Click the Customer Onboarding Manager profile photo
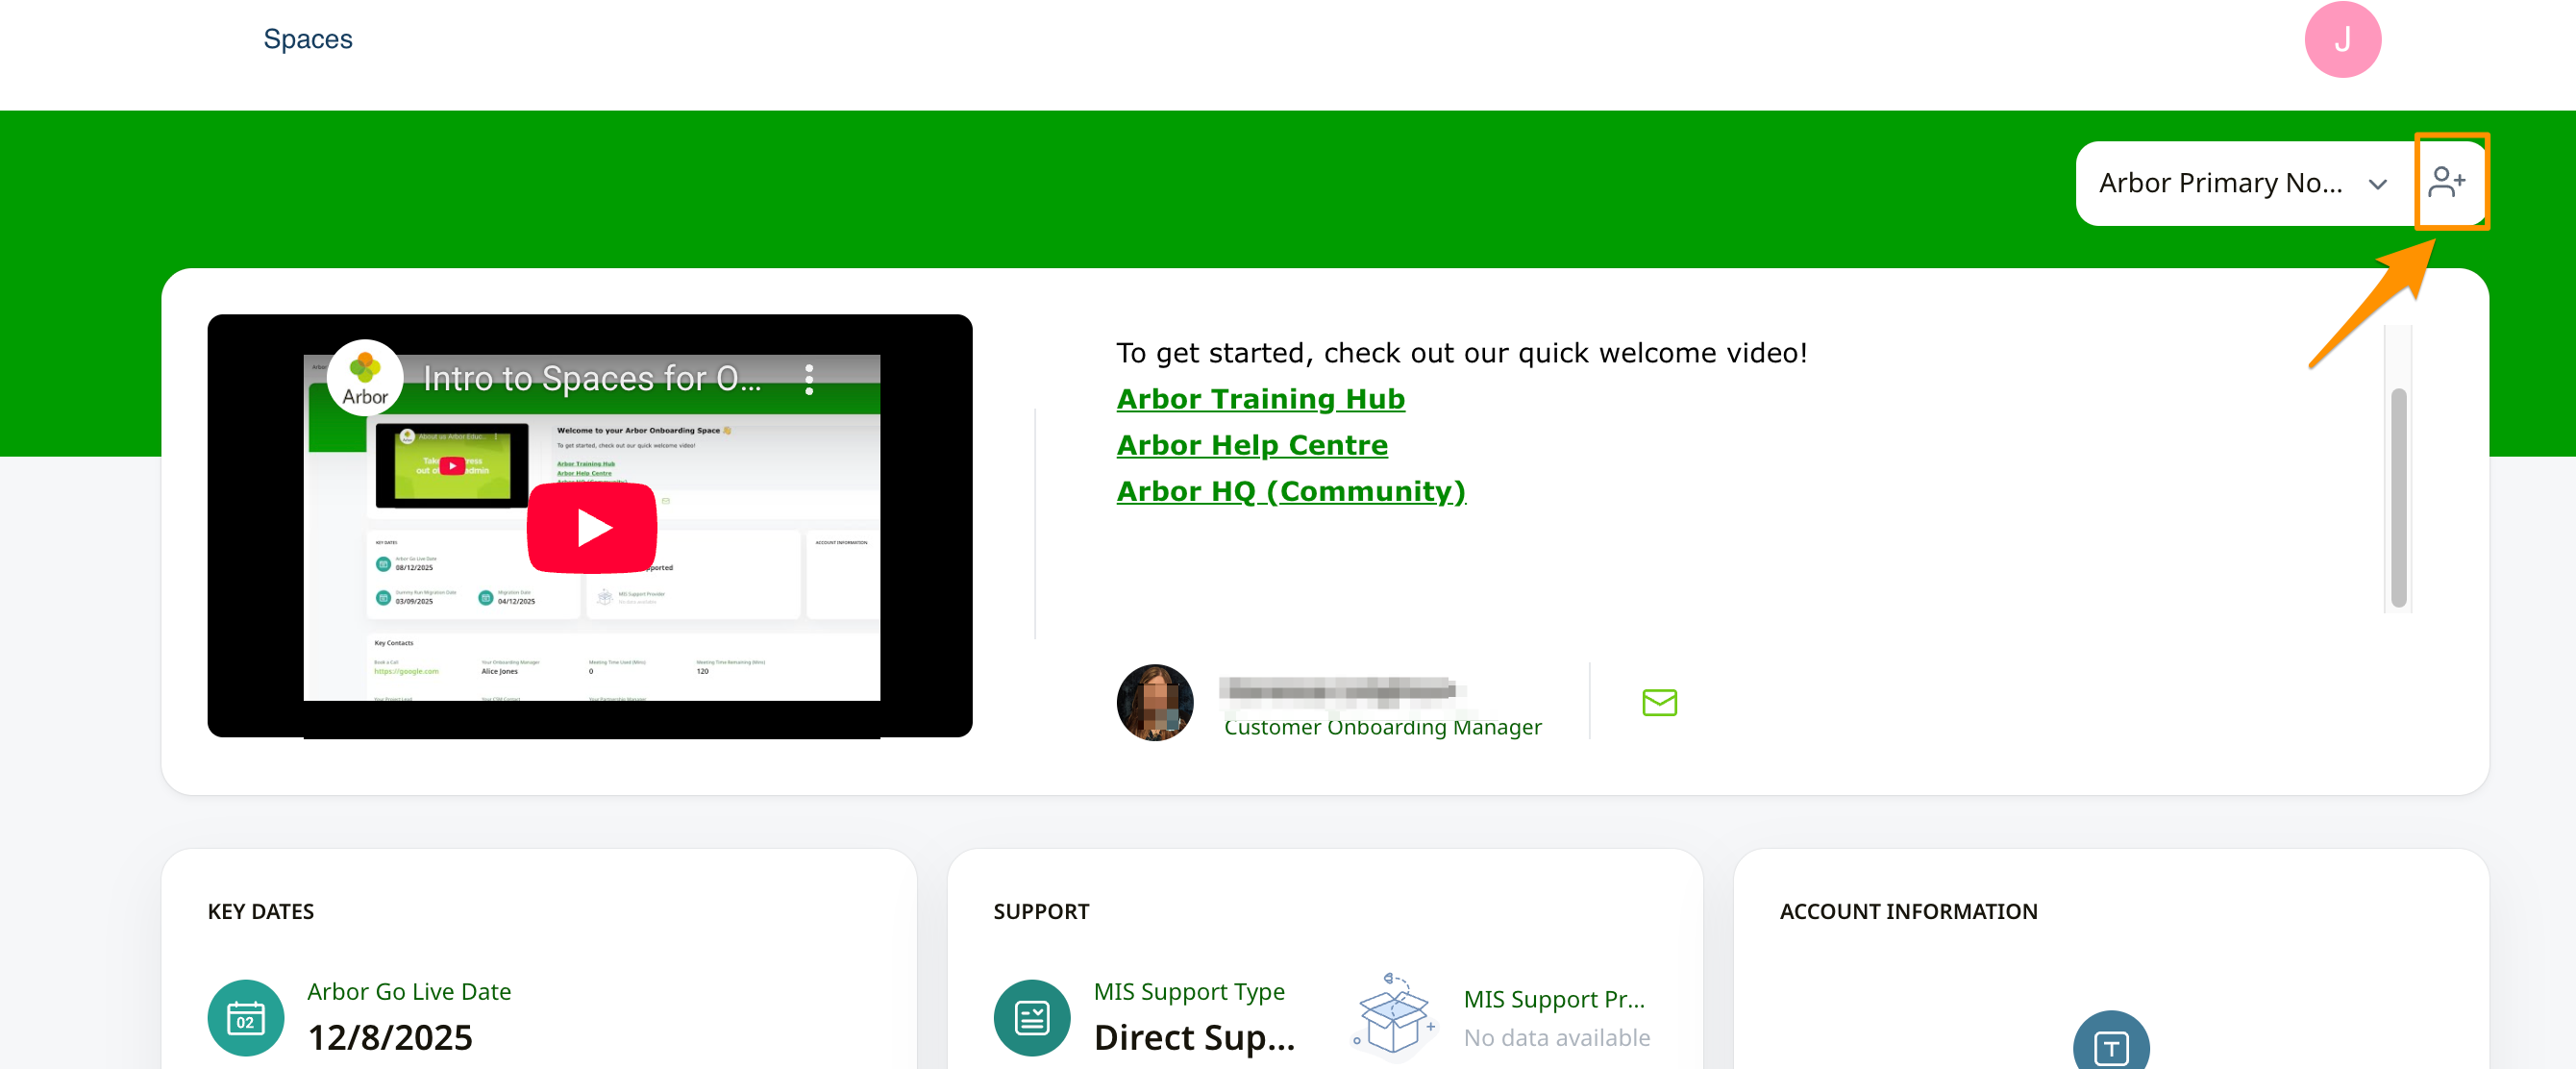Viewport: 2576px width, 1069px height. click(x=1154, y=702)
